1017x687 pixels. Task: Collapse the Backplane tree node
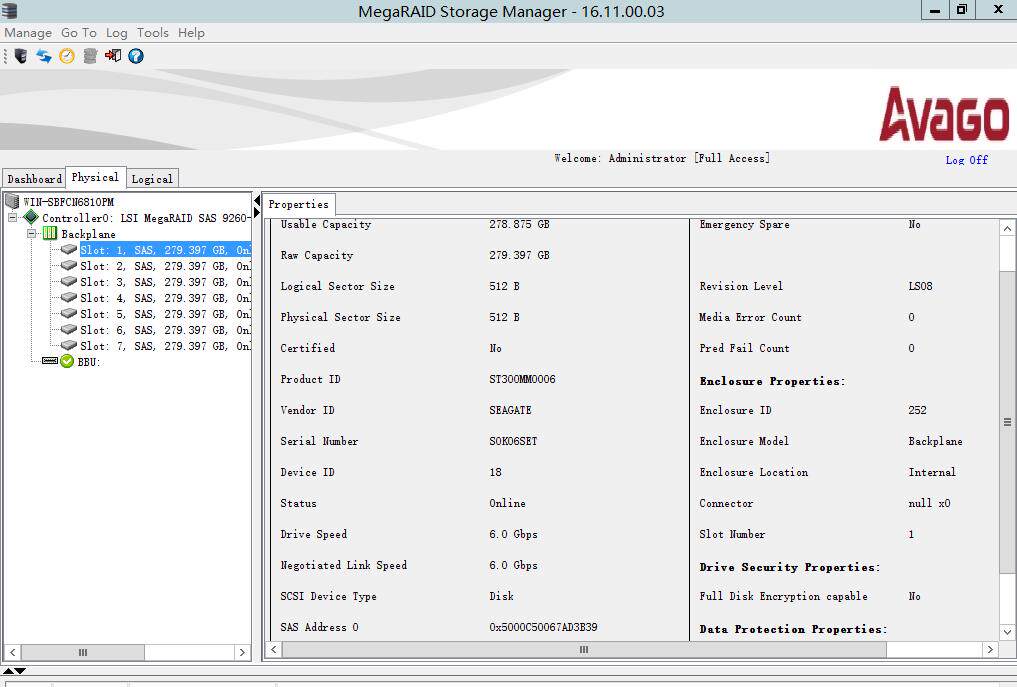pos(31,234)
